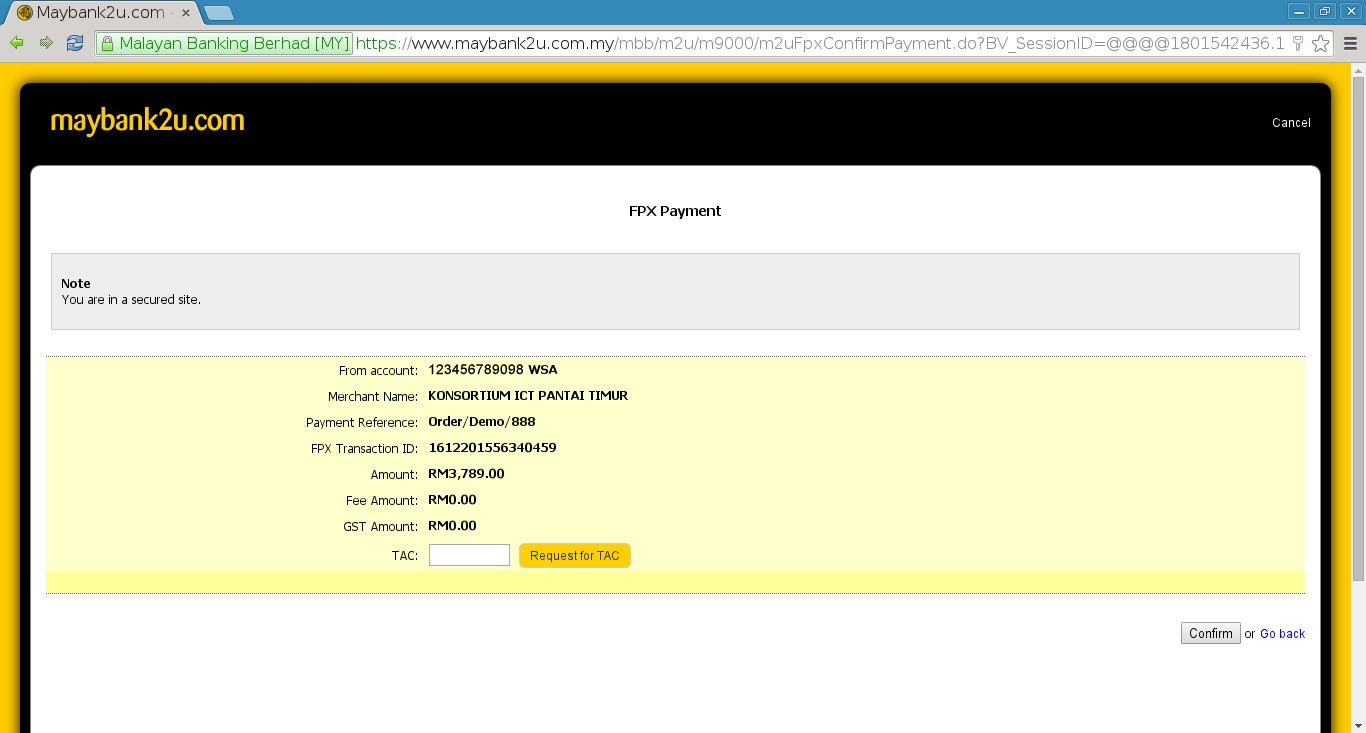Viewport: 1366px width, 733px height.
Task: Click into the TAC input field
Action: point(469,555)
